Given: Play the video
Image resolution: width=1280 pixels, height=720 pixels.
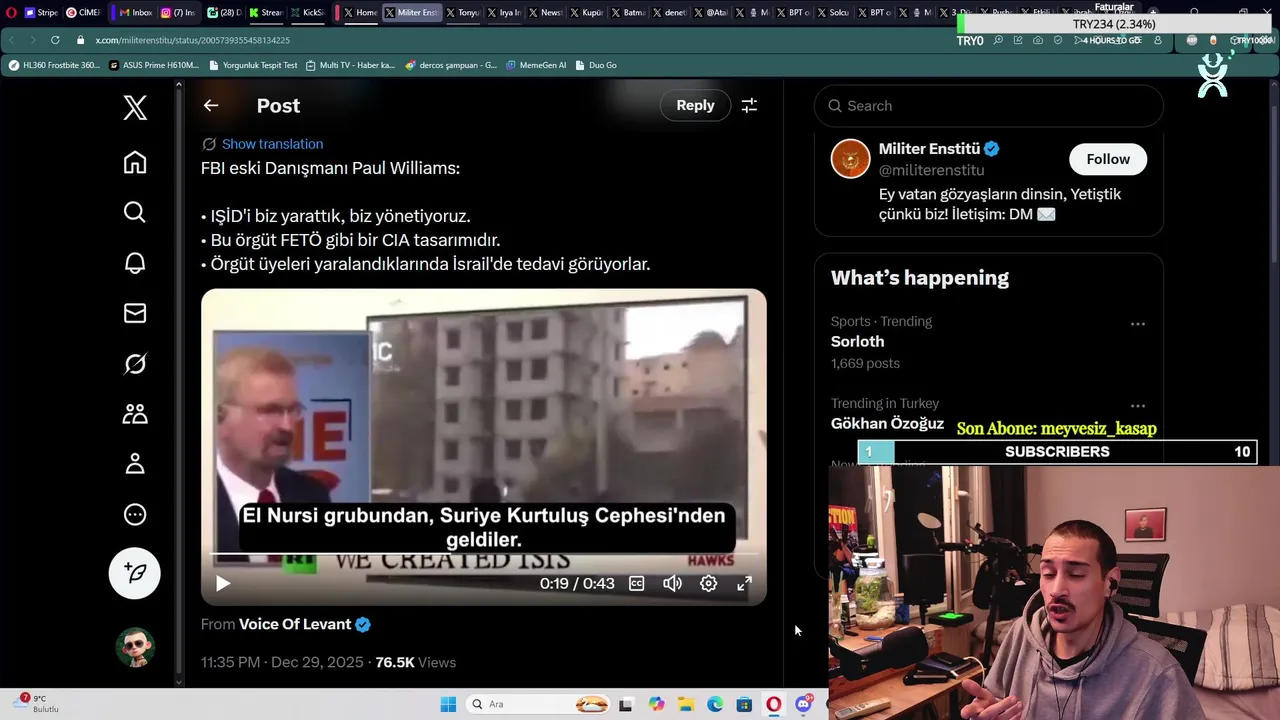Looking at the screenshot, I should pyautogui.click(x=223, y=583).
